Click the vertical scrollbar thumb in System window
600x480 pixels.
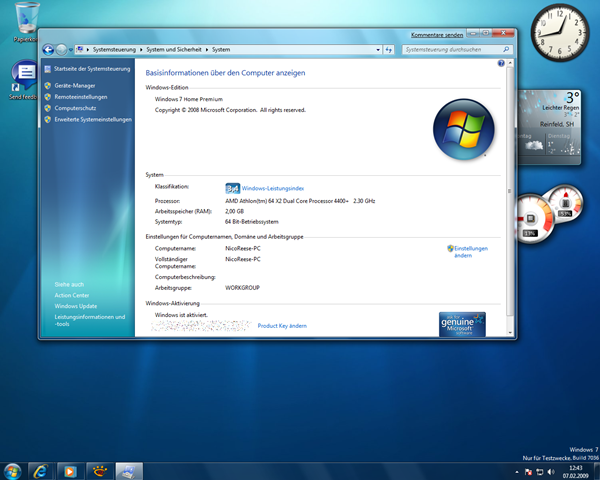[510, 191]
